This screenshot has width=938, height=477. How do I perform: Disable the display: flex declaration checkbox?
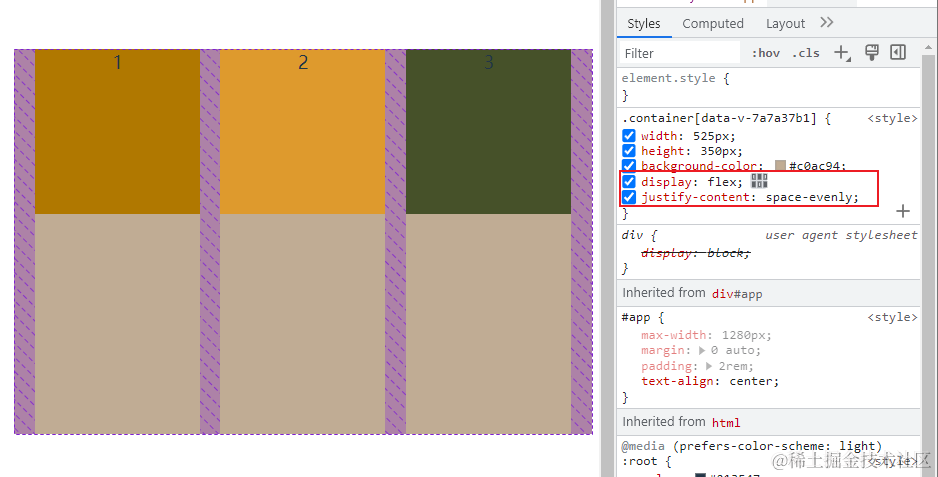click(x=629, y=181)
